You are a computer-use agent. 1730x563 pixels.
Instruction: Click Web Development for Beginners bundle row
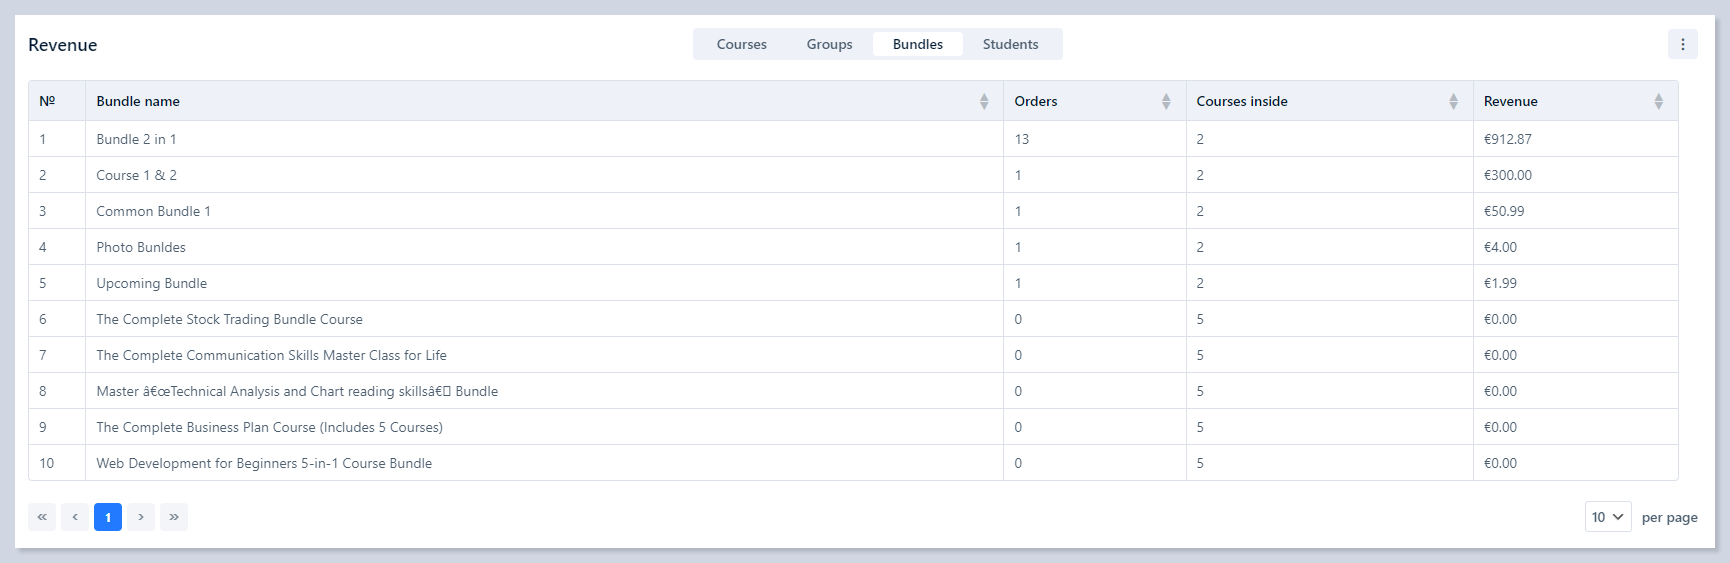(x=264, y=463)
